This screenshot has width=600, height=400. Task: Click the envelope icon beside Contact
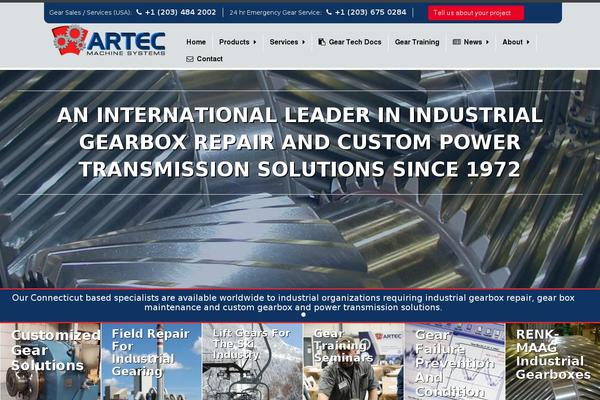(x=190, y=59)
